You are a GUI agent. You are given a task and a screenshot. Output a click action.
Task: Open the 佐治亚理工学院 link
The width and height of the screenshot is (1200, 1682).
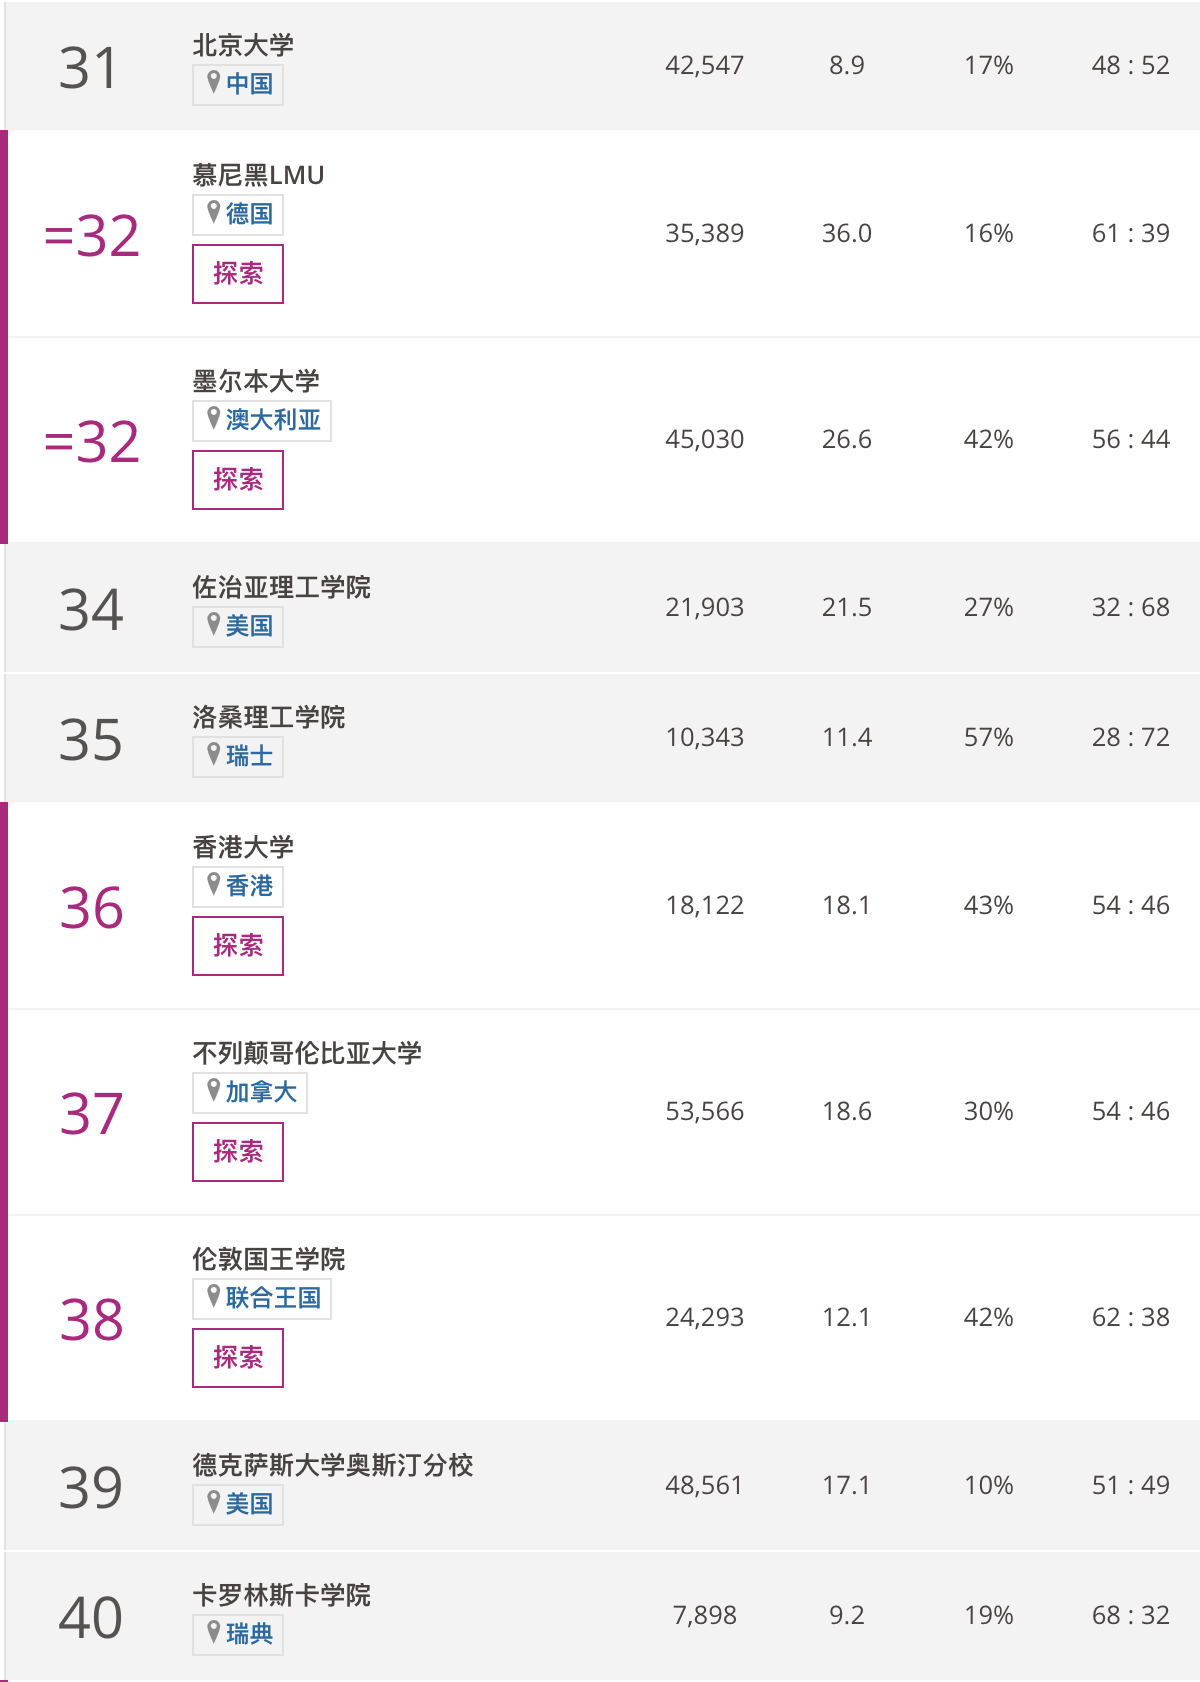tap(281, 587)
